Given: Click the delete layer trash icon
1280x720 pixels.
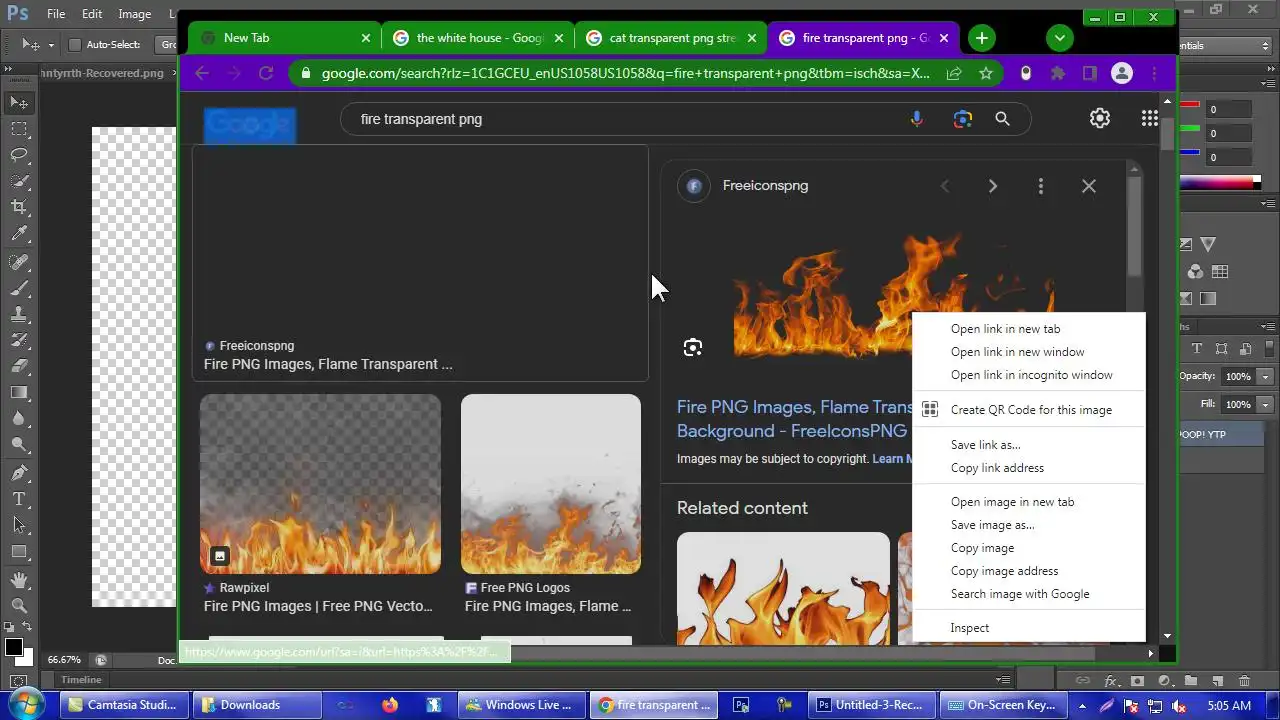Looking at the screenshot, I should point(1243,681).
